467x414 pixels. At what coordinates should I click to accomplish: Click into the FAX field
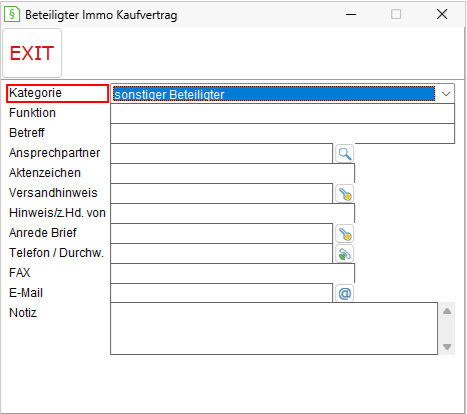coord(232,274)
